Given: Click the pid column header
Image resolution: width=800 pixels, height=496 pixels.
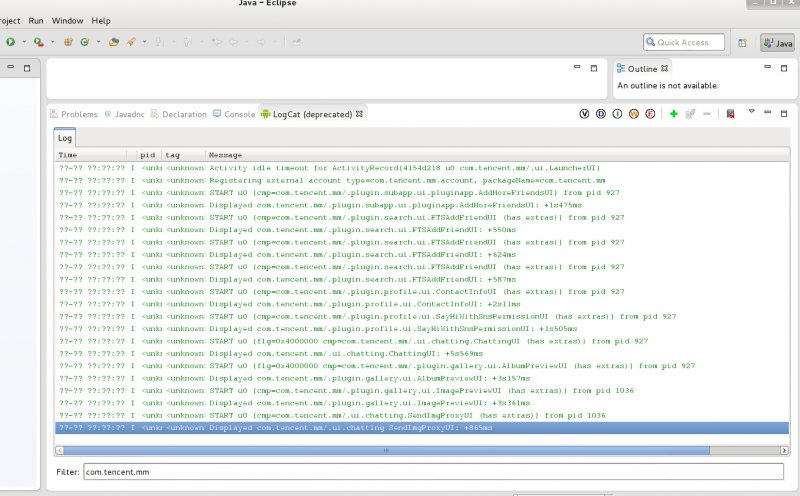Looking at the screenshot, I should (148, 155).
